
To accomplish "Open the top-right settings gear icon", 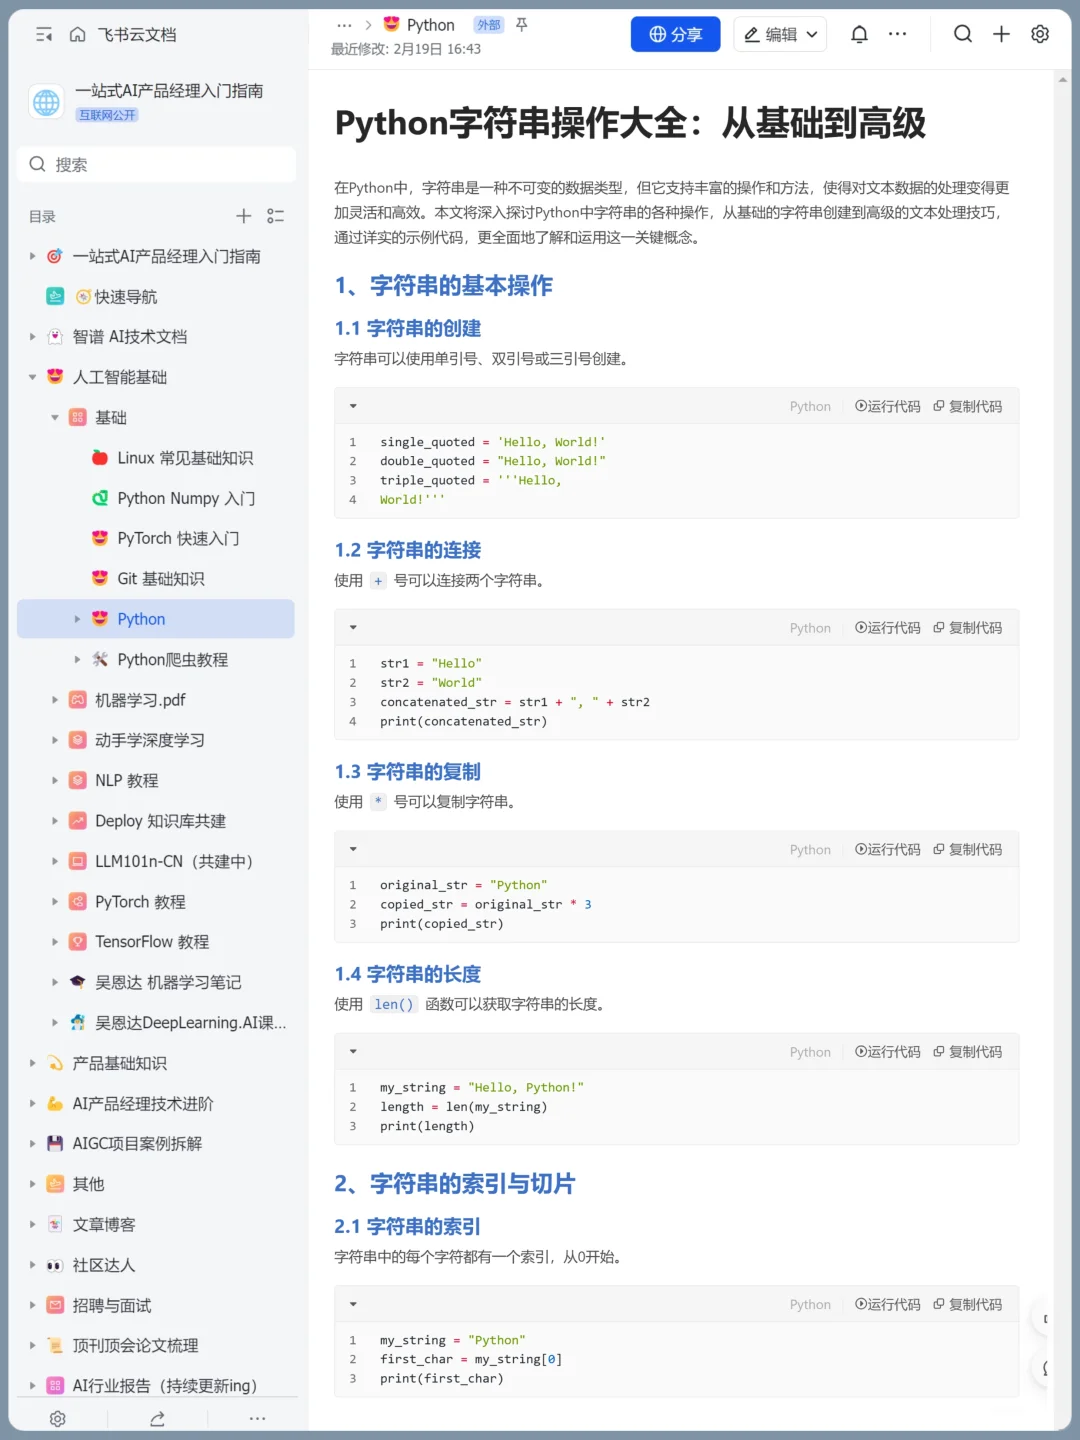I will coord(1040,34).
